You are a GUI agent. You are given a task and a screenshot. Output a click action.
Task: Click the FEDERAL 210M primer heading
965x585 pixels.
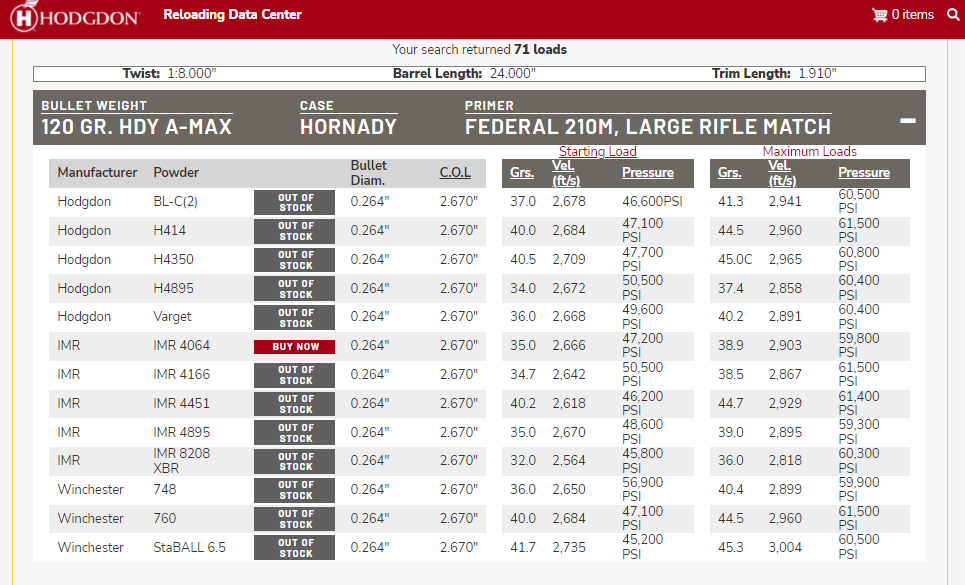[647, 127]
